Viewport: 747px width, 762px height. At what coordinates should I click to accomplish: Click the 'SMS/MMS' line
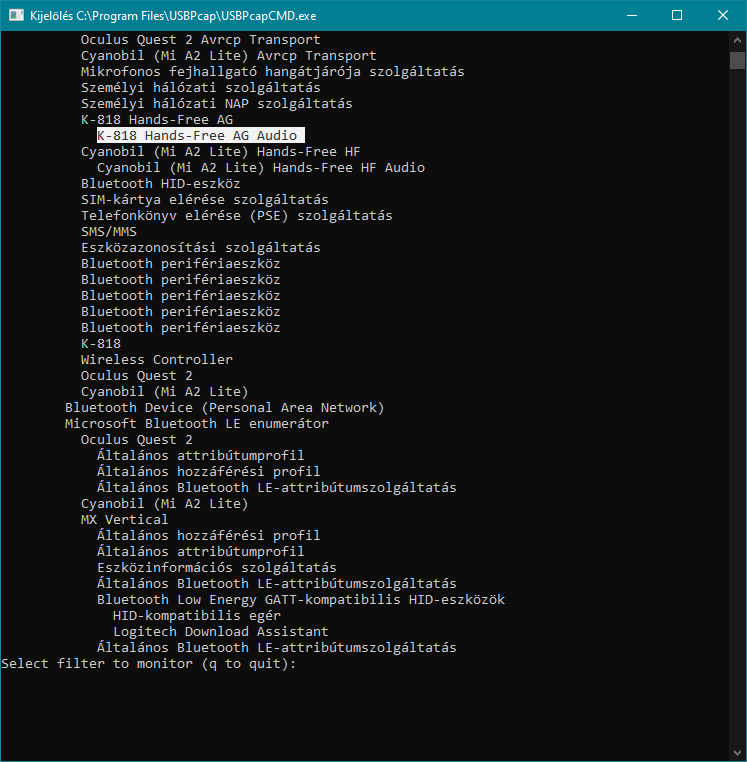pos(108,232)
